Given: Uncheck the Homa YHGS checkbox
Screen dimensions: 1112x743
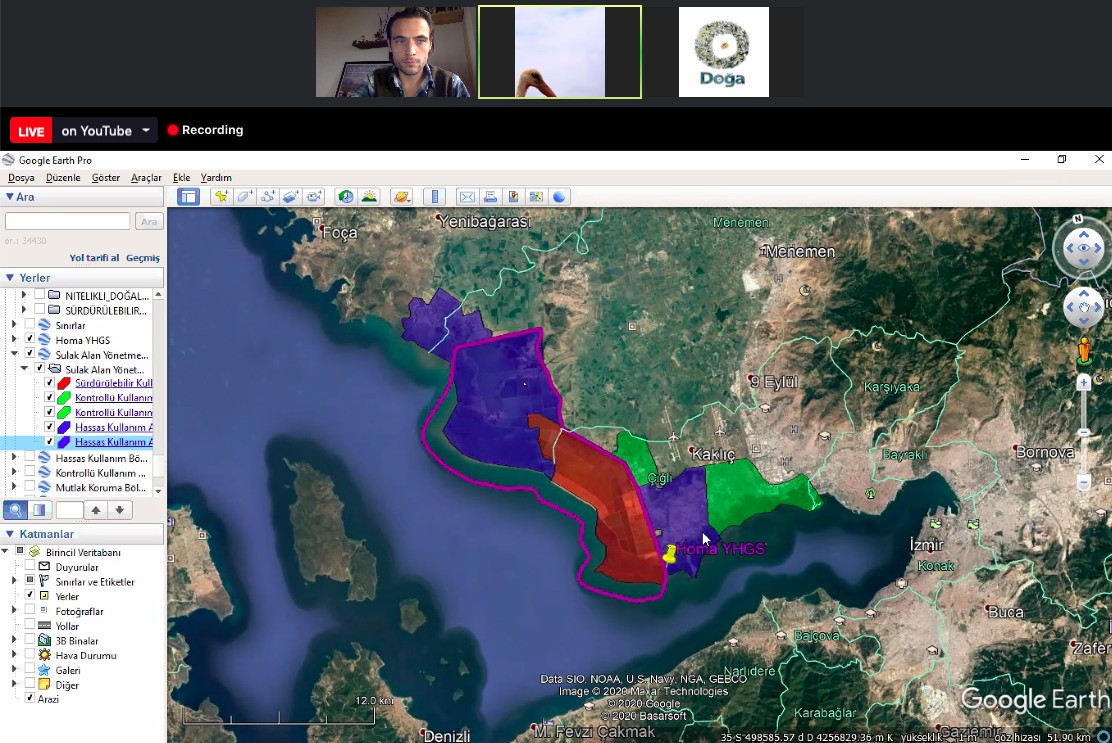Looking at the screenshot, I should pyautogui.click(x=30, y=340).
